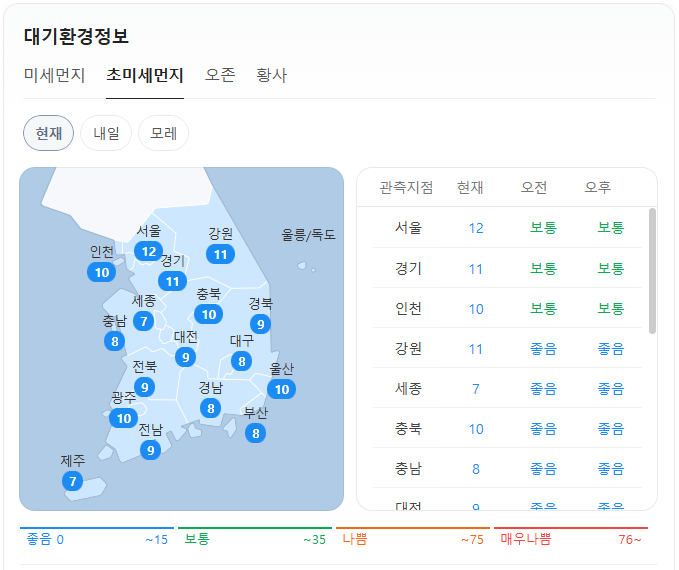
Task: Select the 초미세먼지 tab
Action: point(145,75)
